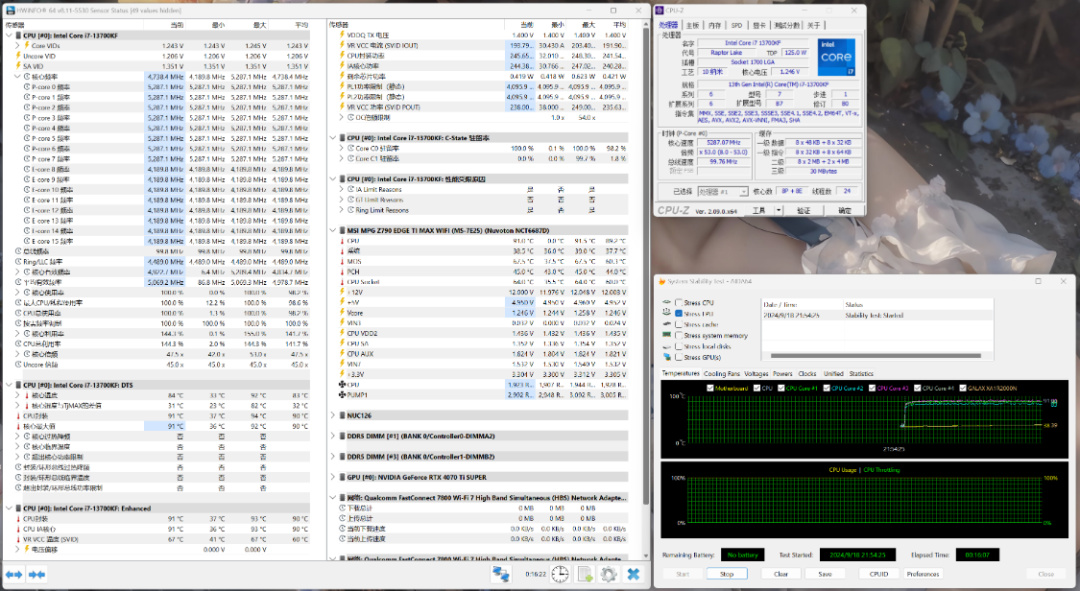Screen dimensions: 1080x591
Task: Open the SPD tab in CPU-Z
Action: coord(736,25)
